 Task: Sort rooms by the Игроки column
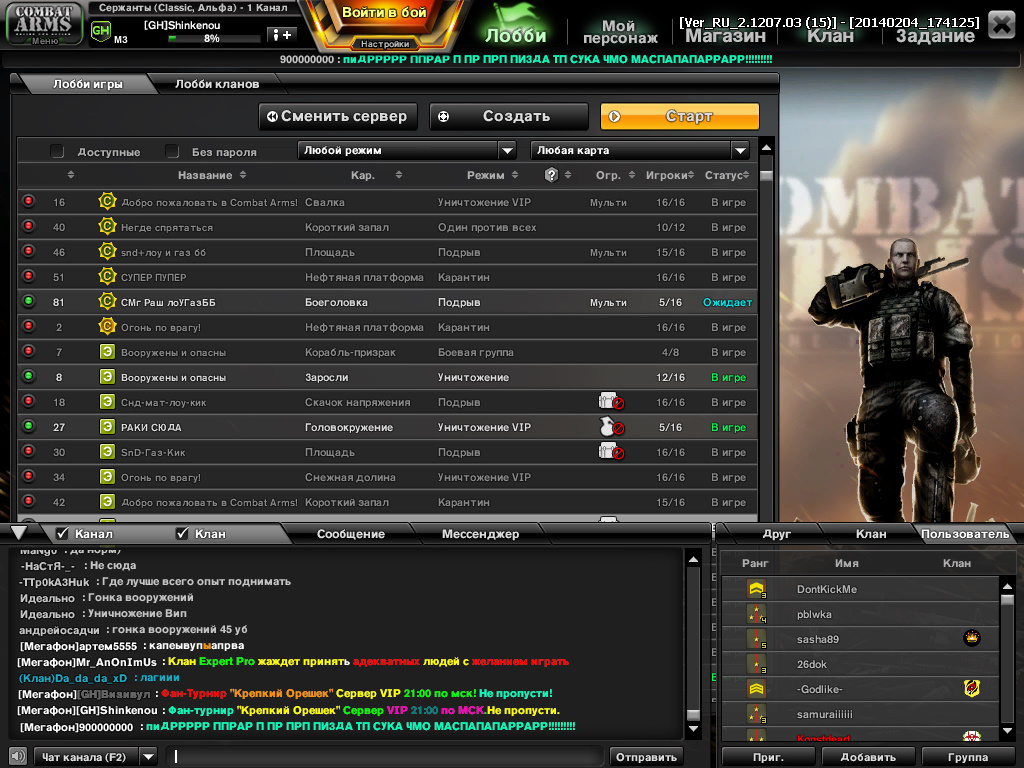coord(671,175)
